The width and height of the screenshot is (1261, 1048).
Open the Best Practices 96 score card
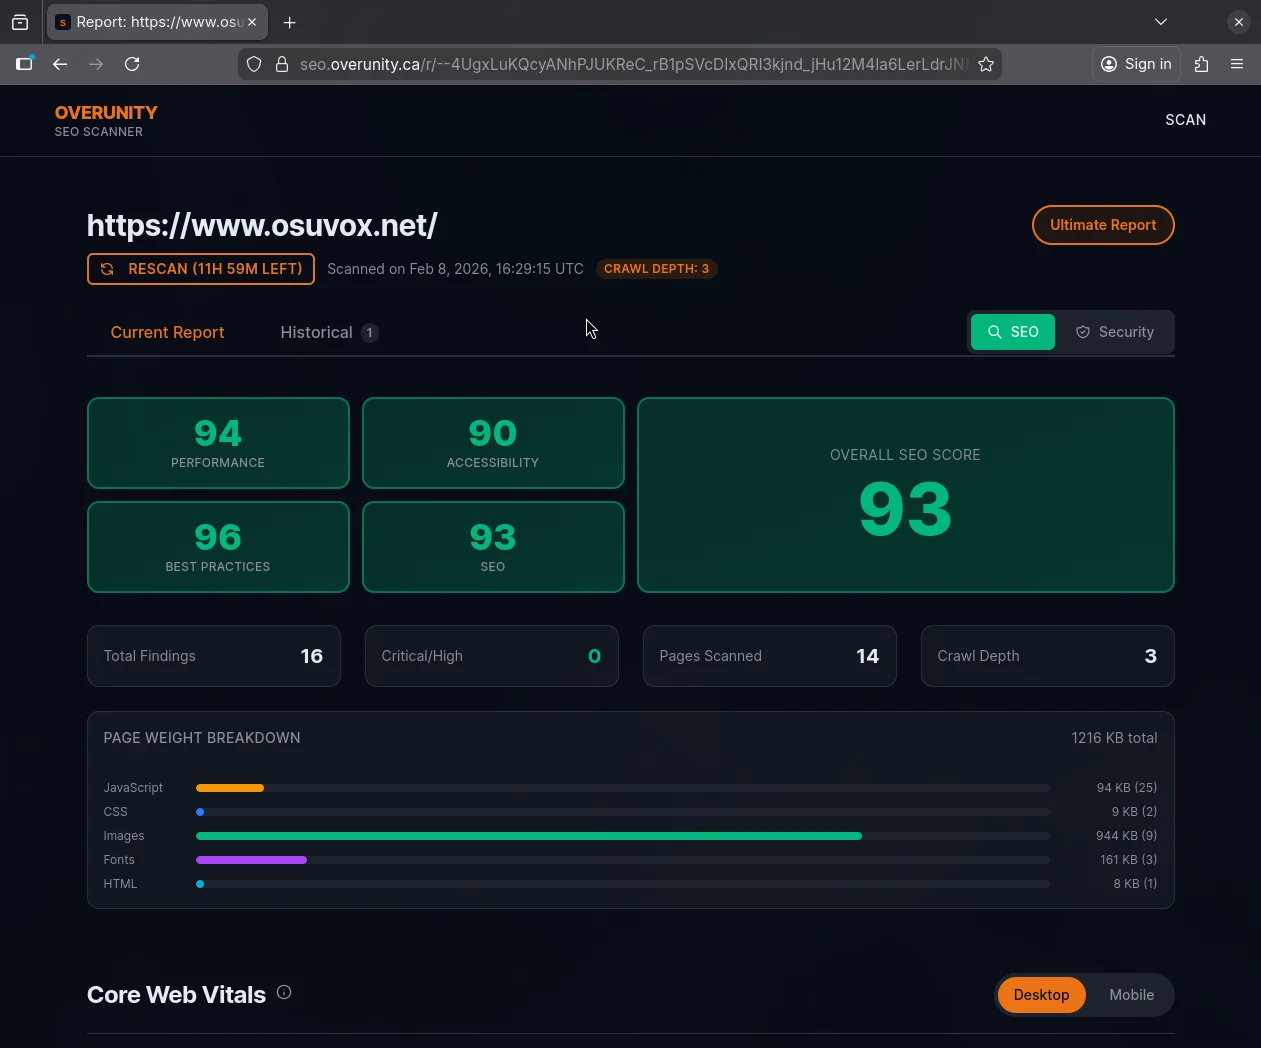[218, 547]
